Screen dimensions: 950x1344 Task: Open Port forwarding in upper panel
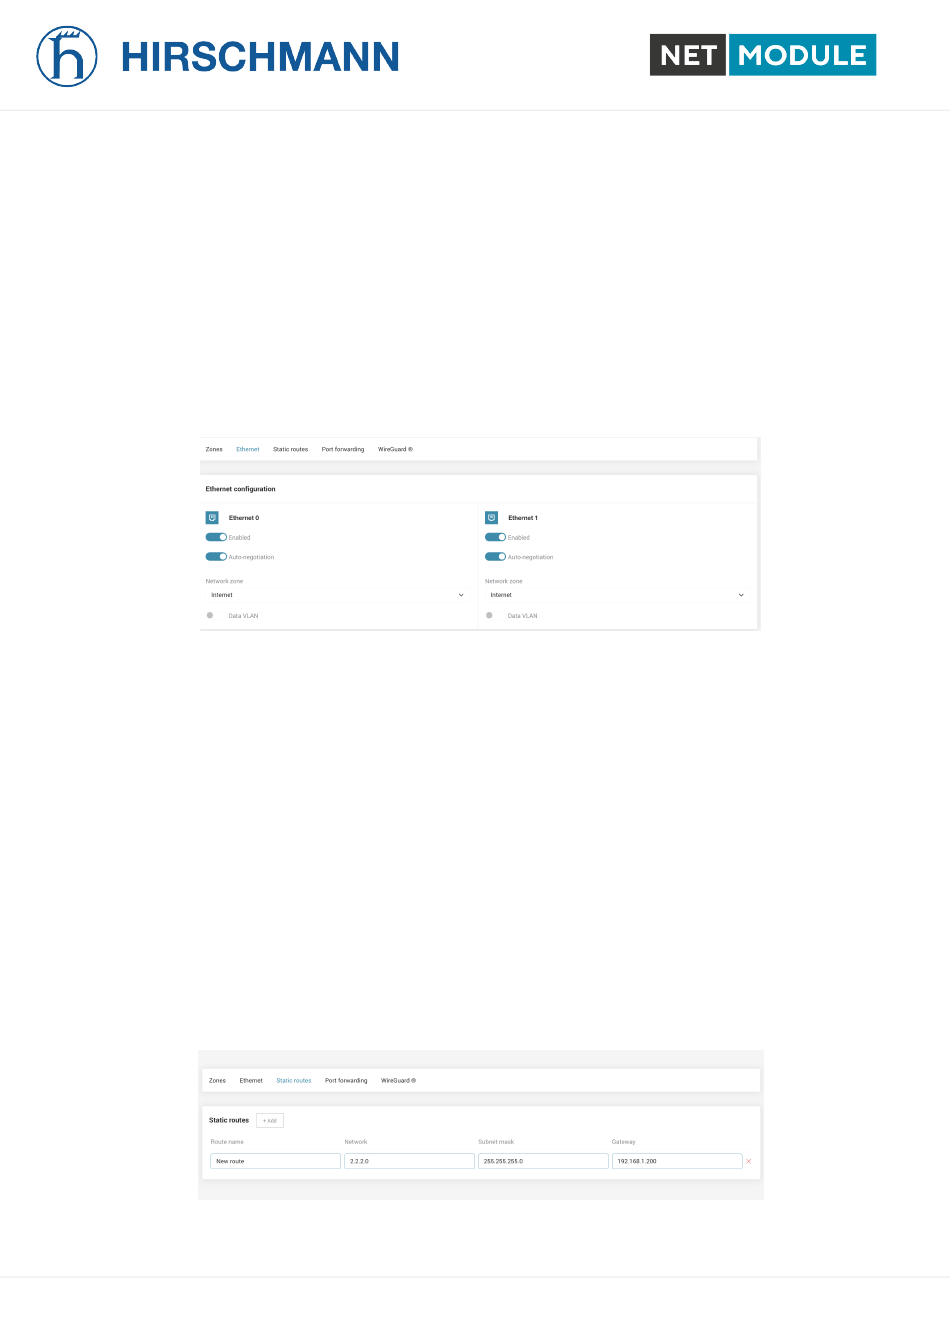point(343,449)
